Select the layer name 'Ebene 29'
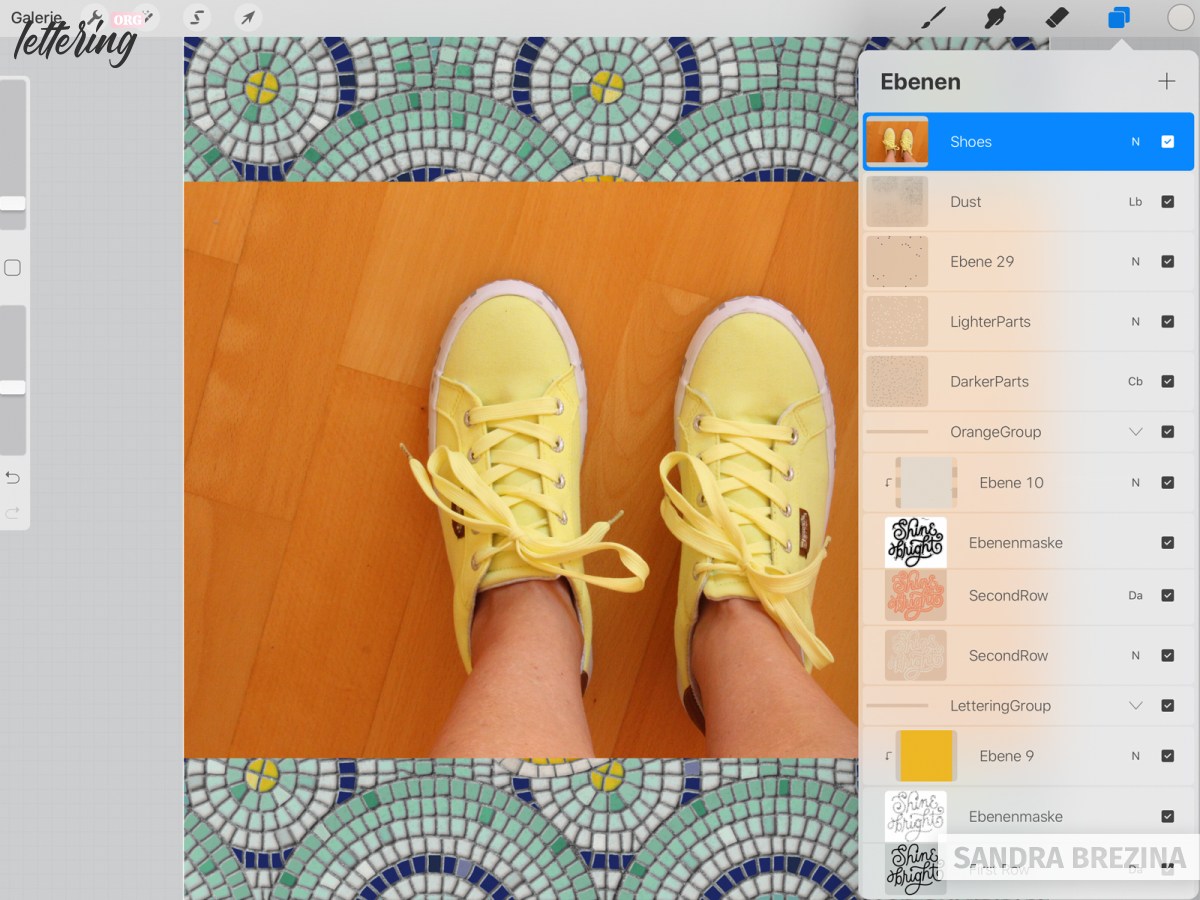Screen dimensions: 1200x900 (x=982, y=262)
